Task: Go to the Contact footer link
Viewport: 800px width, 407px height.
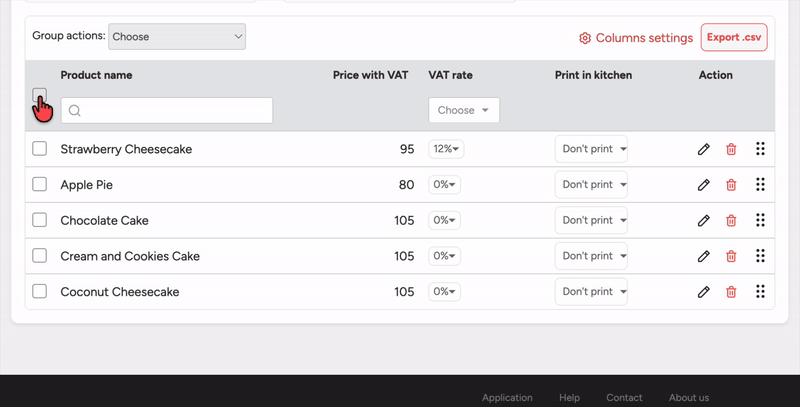Action: [x=624, y=397]
